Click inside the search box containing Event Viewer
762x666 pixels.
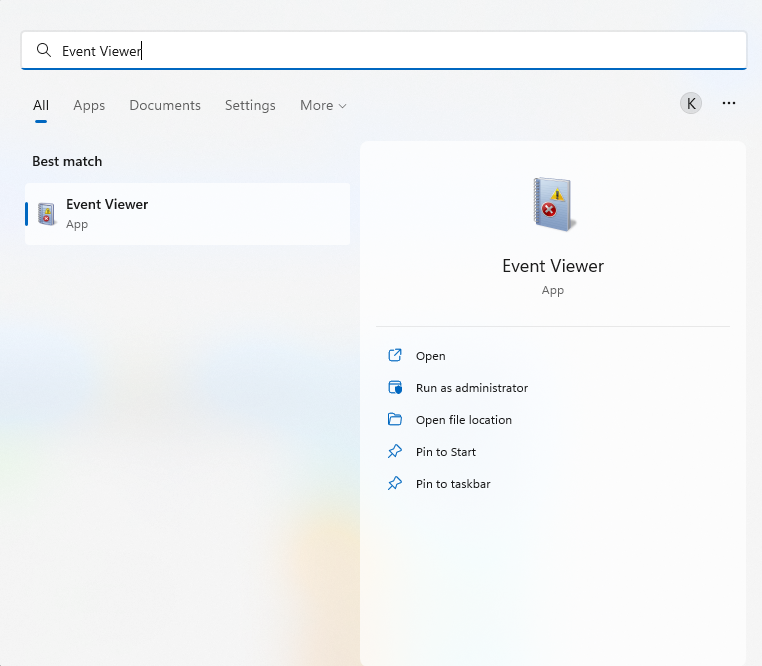(400, 50)
